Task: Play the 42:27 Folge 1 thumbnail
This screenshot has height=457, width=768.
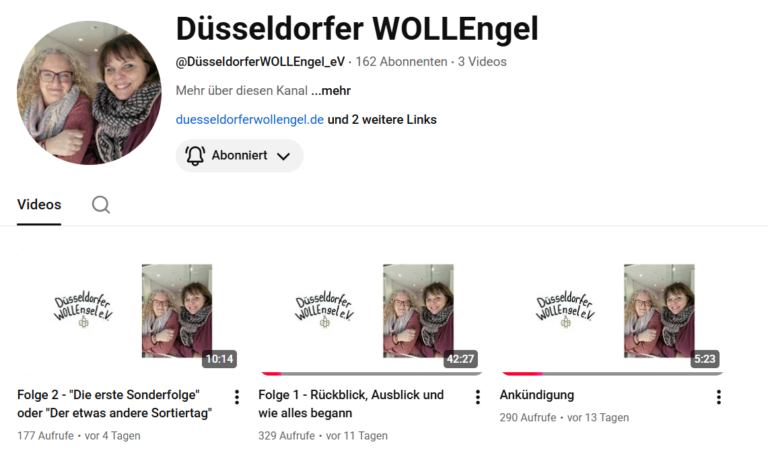Action: pyautogui.click(x=372, y=311)
